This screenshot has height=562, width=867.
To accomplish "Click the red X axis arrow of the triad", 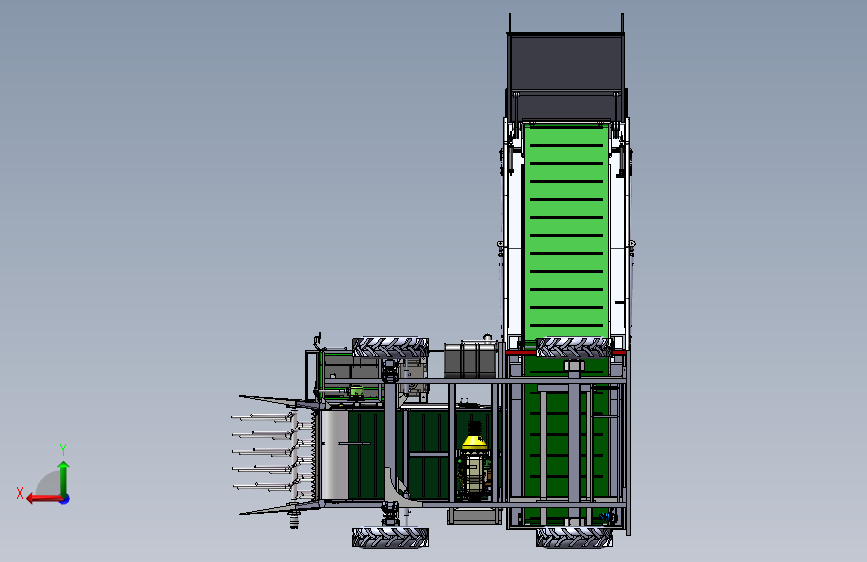I will point(44,499).
